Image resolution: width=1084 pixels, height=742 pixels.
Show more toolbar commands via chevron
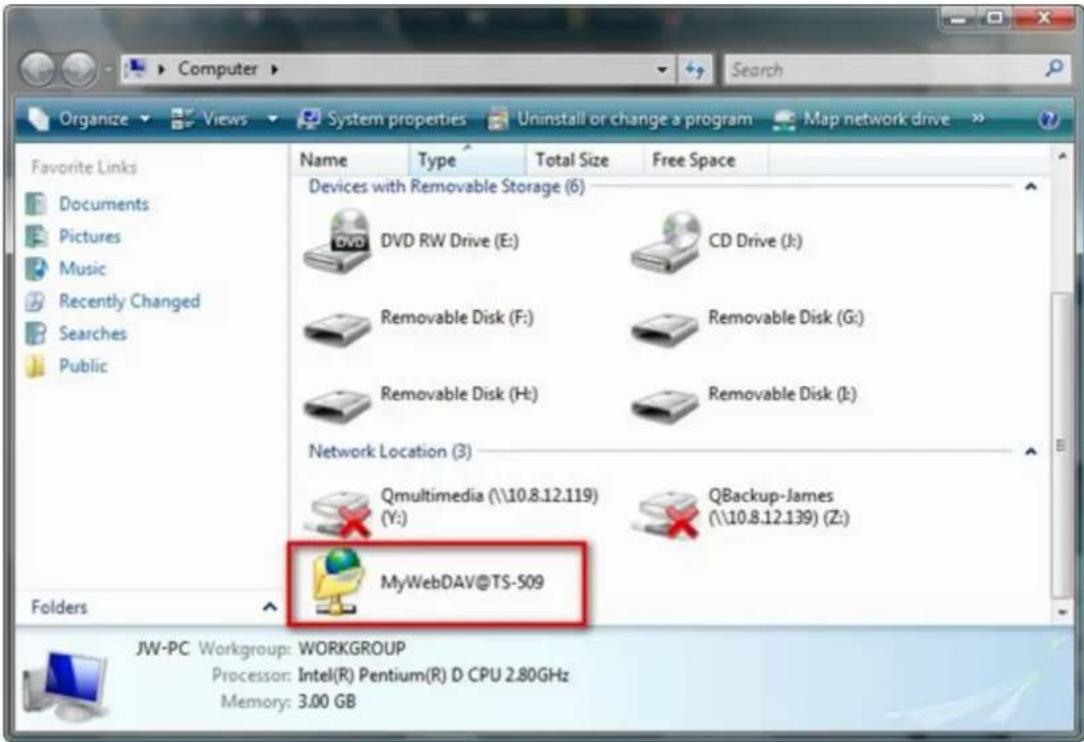[978, 119]
